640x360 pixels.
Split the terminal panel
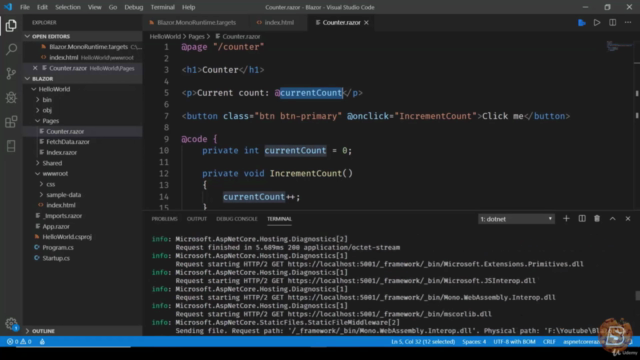[582, 219]
